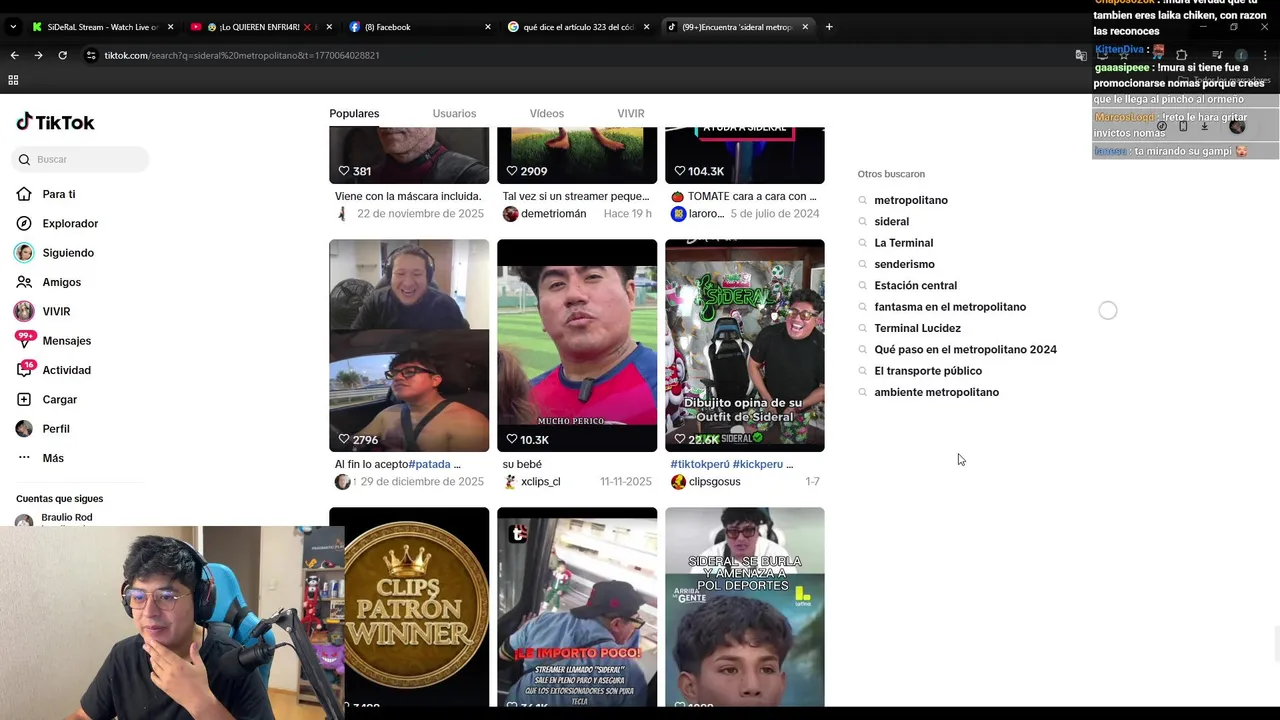Select suggested search 'La Terminal'

coord(903,243)
